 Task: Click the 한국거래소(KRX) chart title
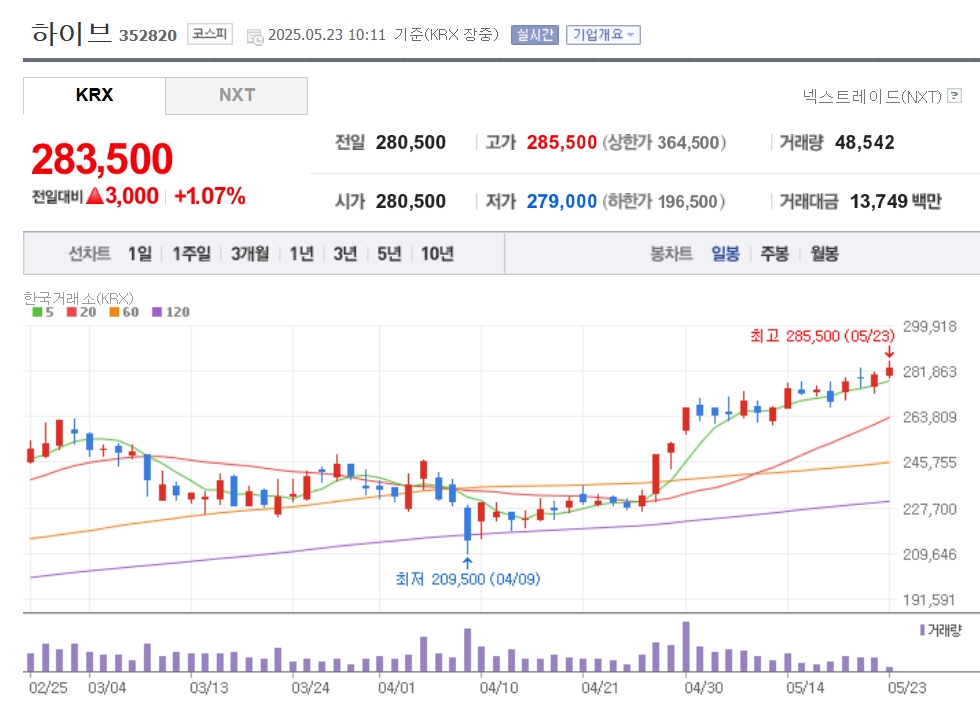pos(79,298)
